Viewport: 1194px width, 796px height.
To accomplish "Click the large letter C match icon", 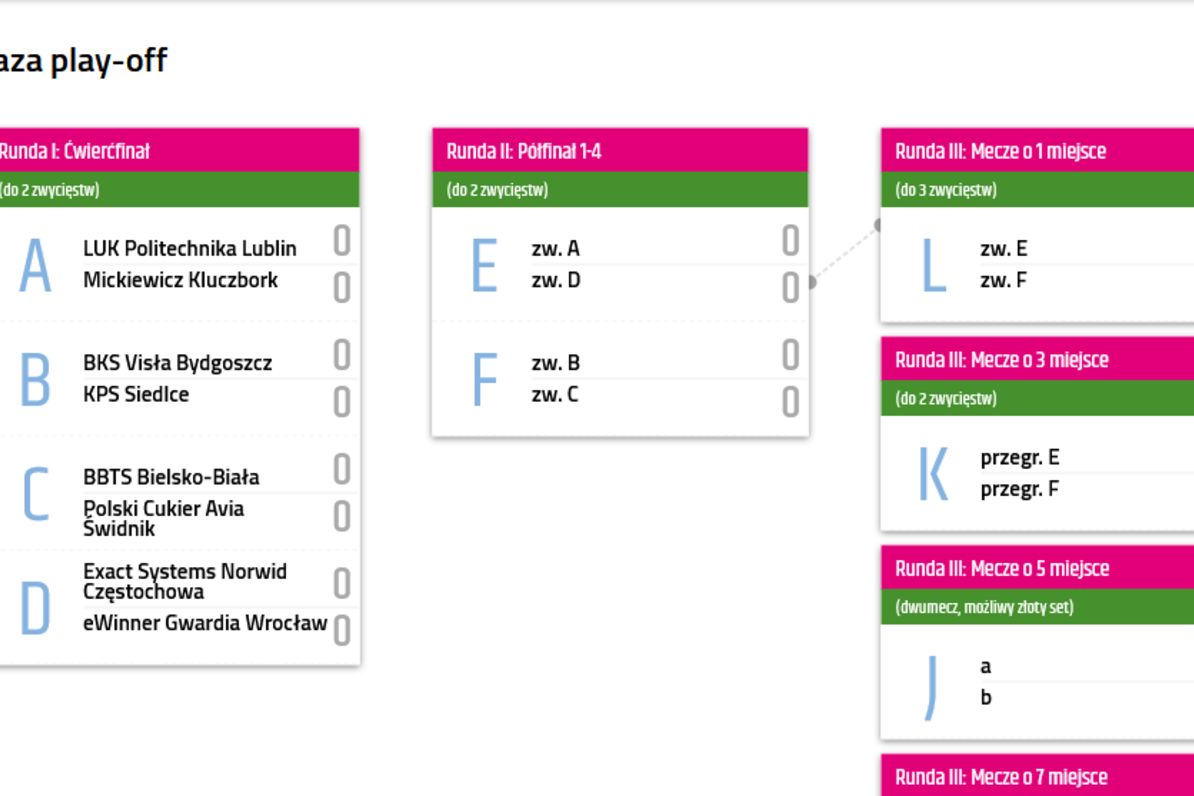I will click(35, 494).
